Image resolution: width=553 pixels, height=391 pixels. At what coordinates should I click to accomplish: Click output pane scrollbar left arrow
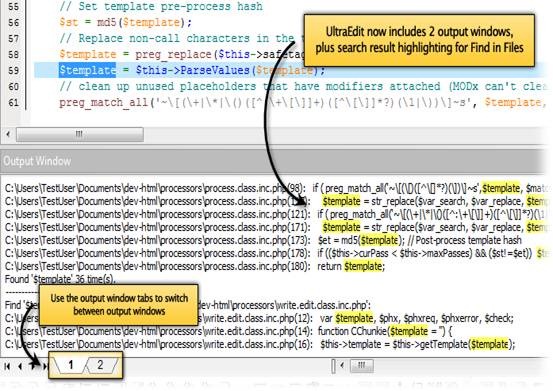(342, 365)
